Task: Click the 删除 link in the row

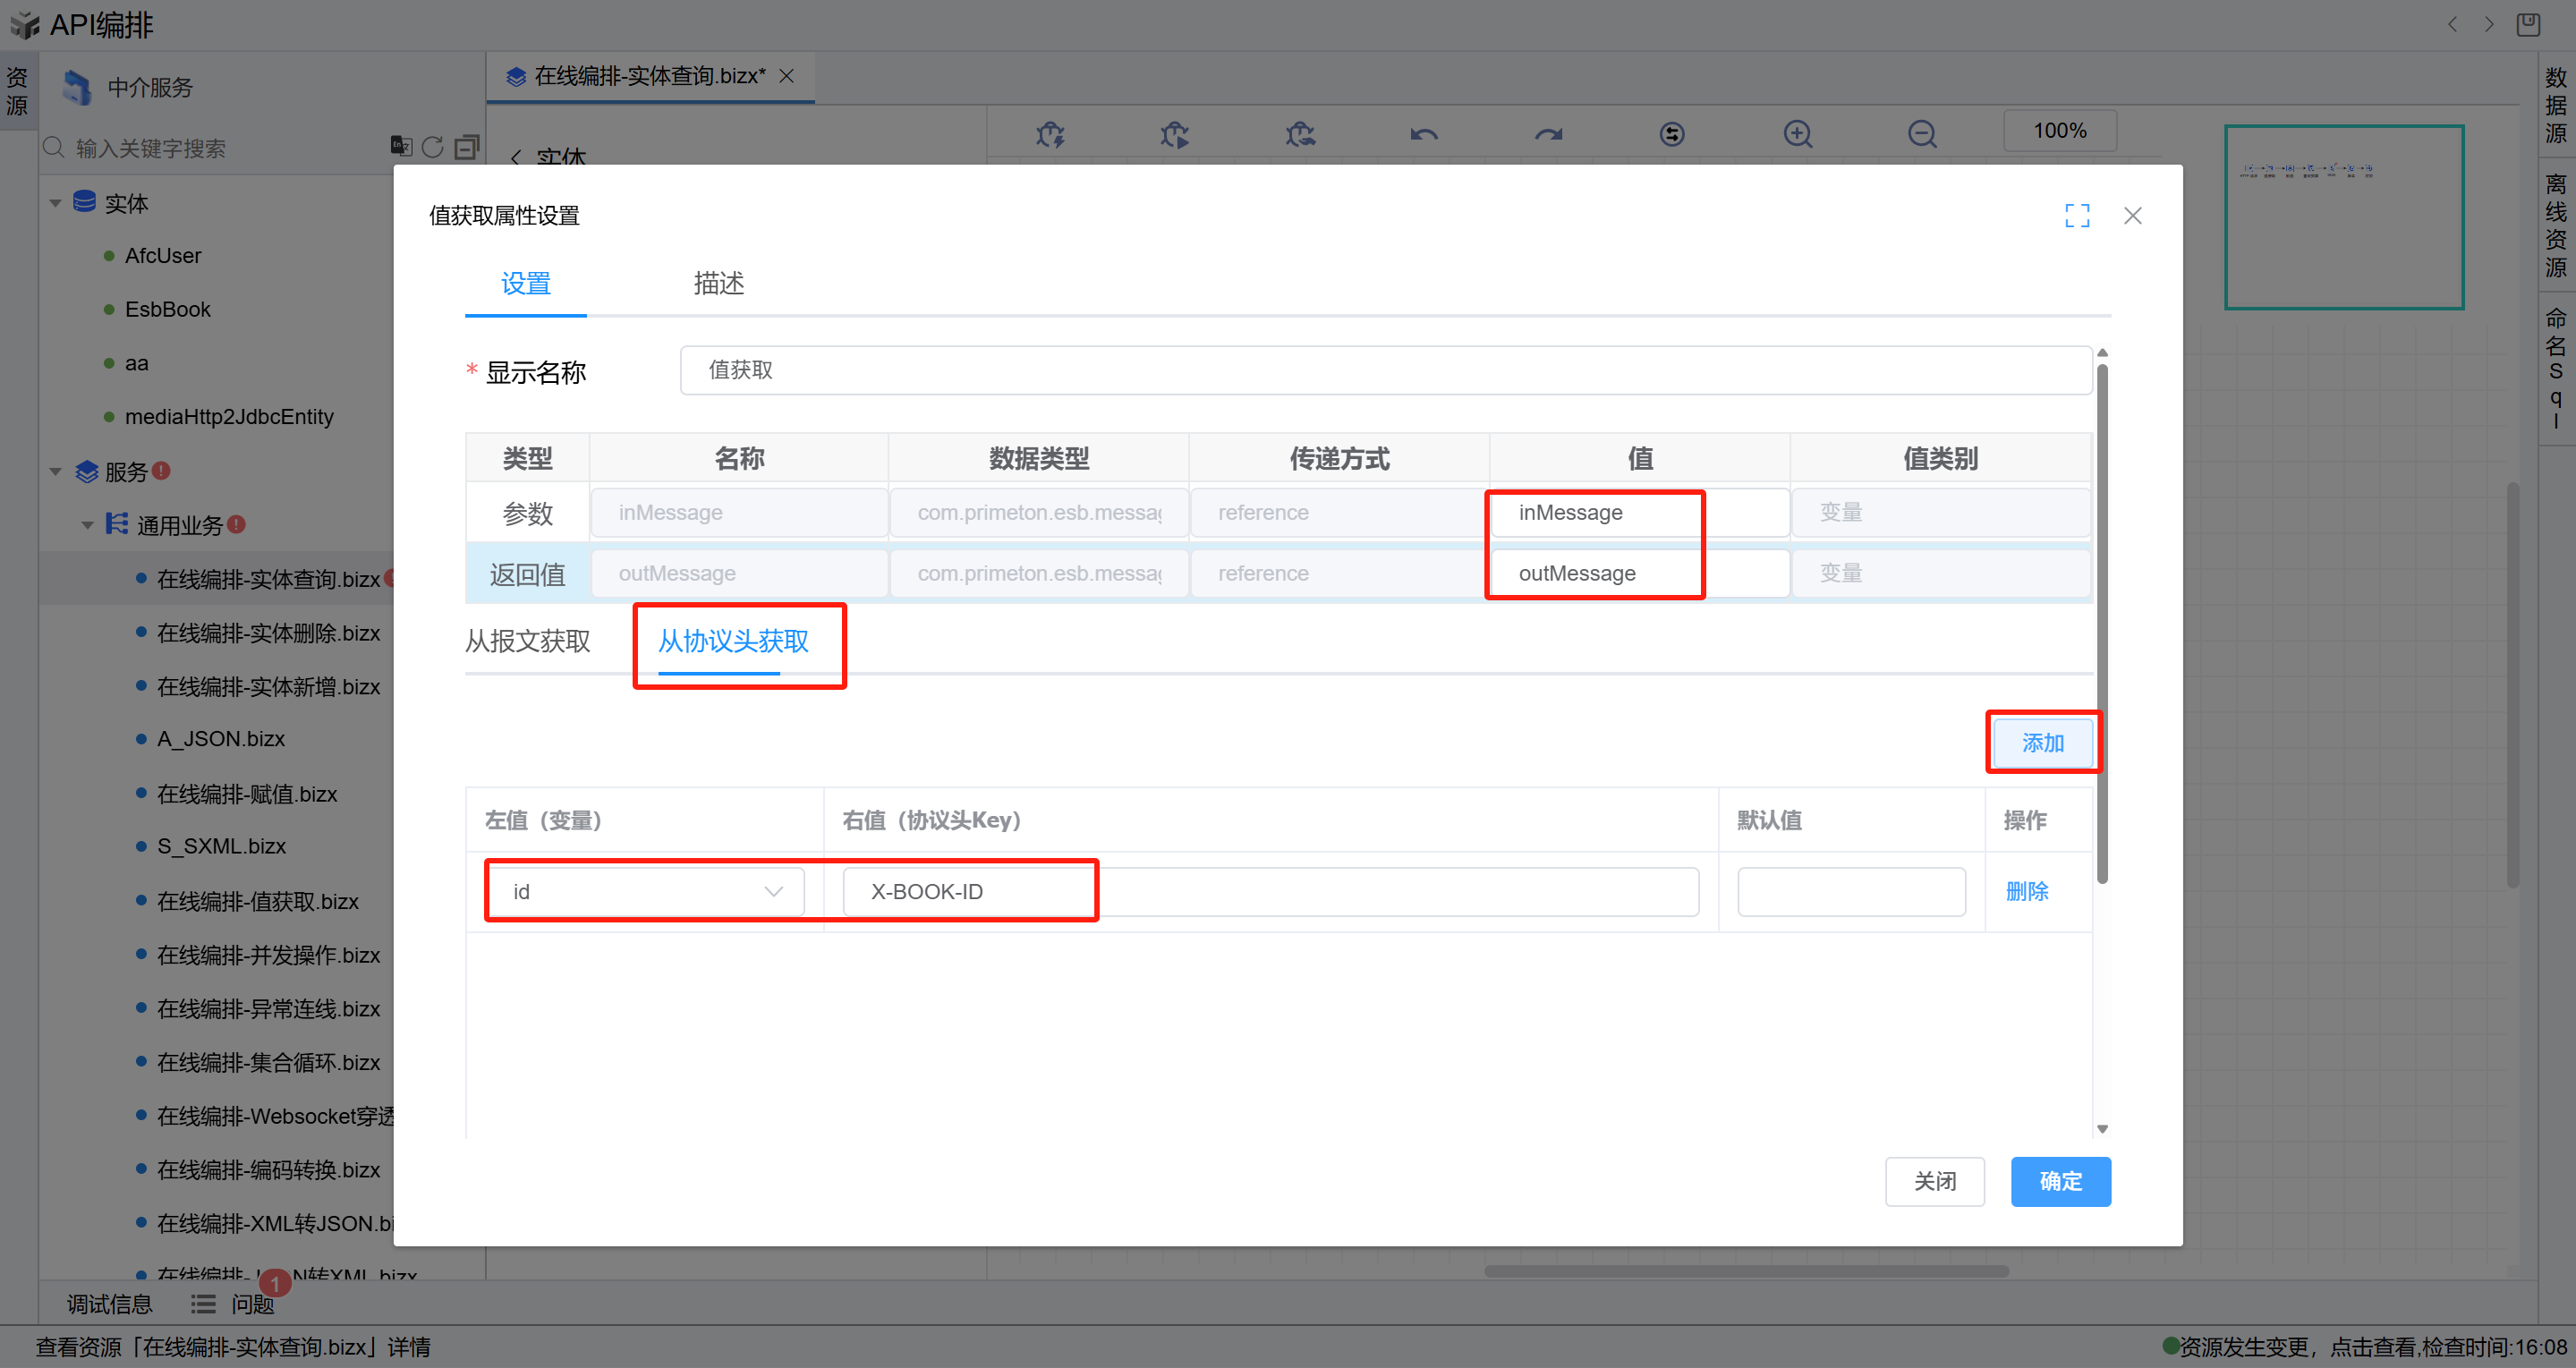Action: 2026,891
